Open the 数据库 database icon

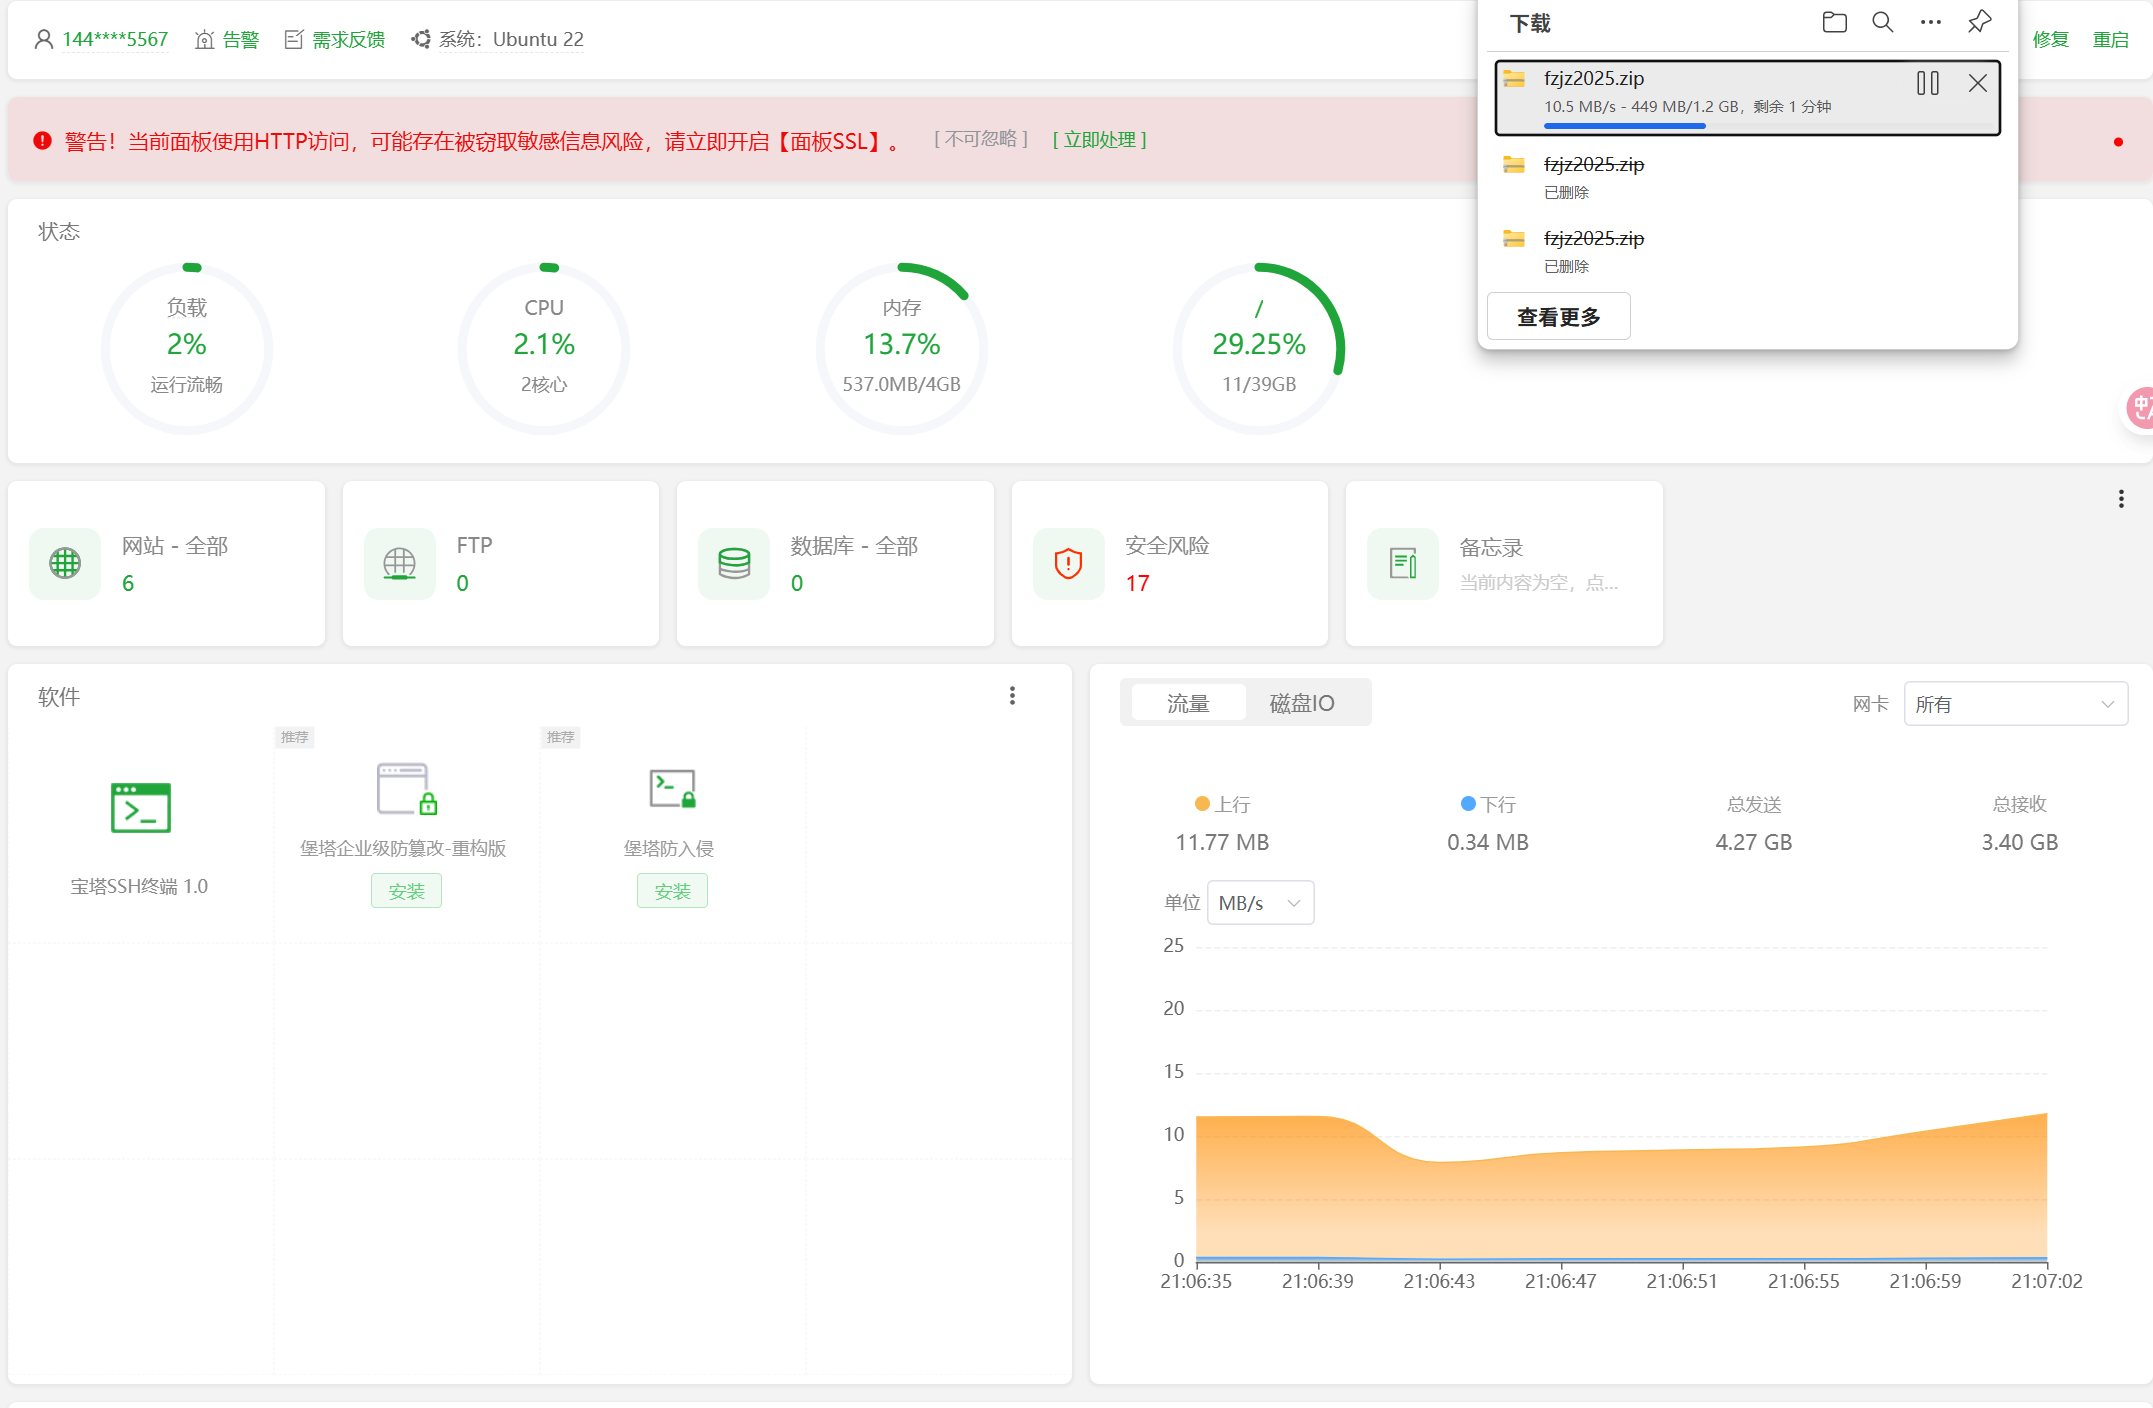tap(734, 564)
